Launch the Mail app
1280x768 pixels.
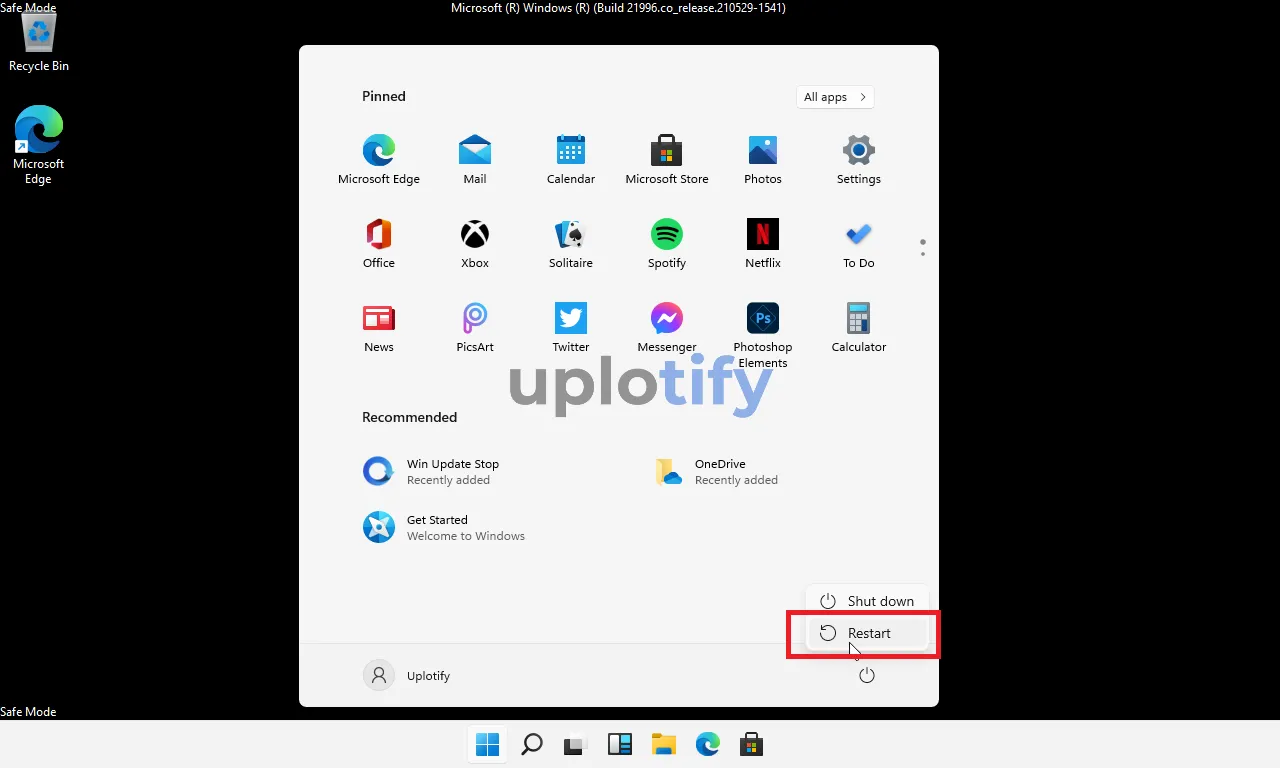click(475, 160)
